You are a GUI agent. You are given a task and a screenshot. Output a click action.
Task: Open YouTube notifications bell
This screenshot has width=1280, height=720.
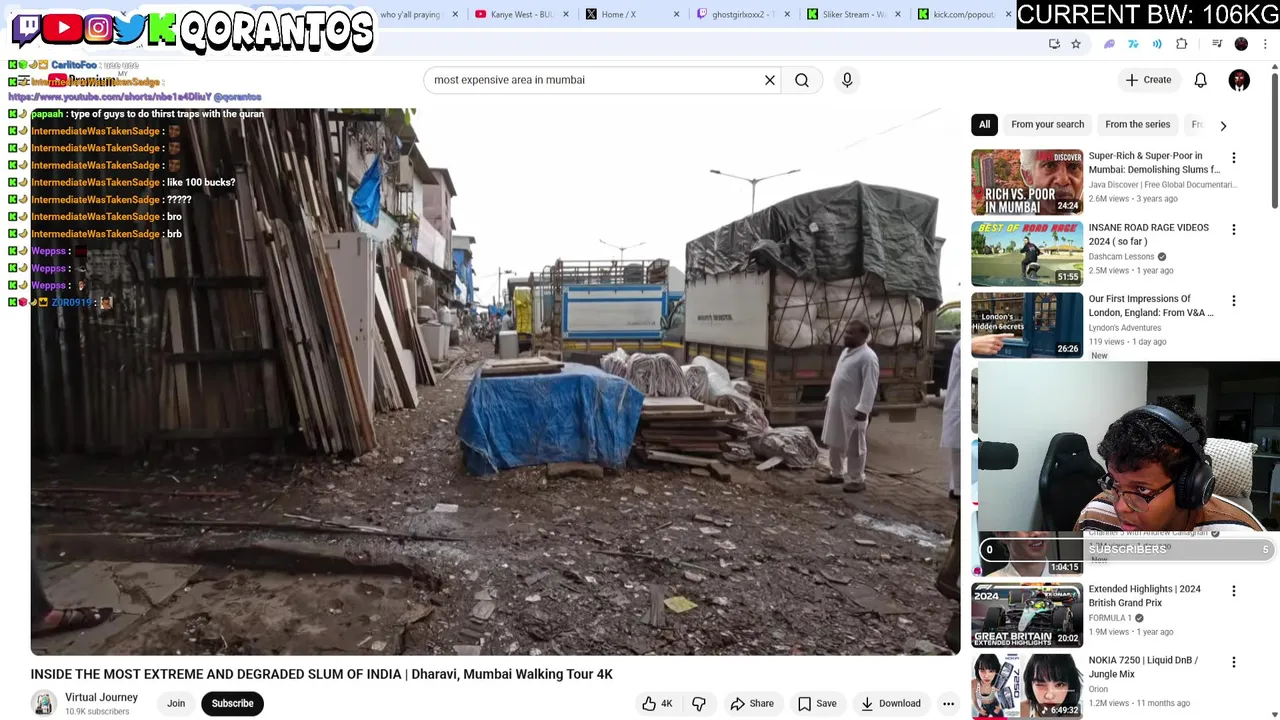[1200, 80]
